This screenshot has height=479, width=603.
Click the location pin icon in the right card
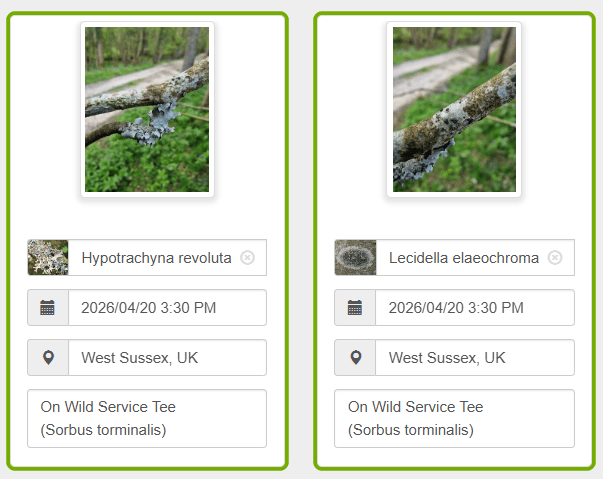[x=355, y=358]
